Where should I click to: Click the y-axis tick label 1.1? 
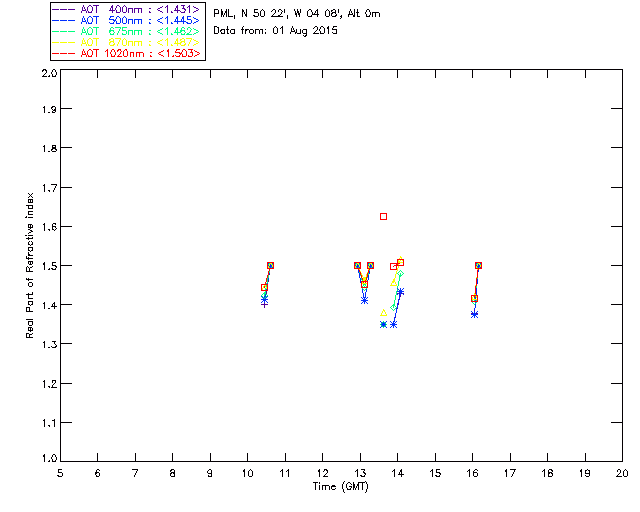[x=49, y=423]
